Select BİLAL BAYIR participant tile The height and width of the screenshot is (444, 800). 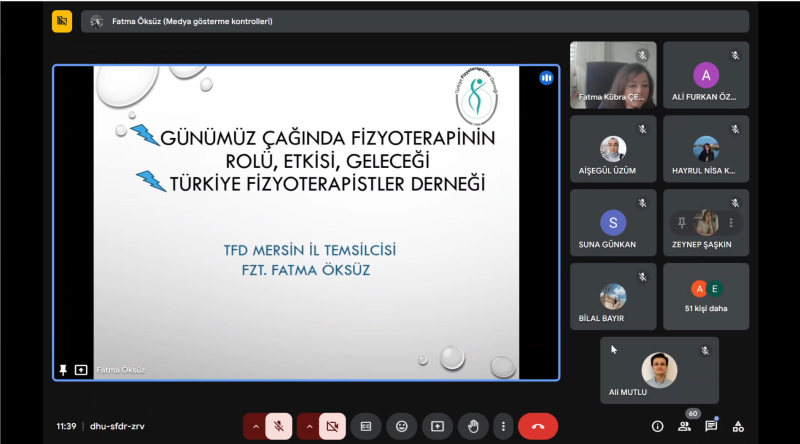tap(613, 297)
